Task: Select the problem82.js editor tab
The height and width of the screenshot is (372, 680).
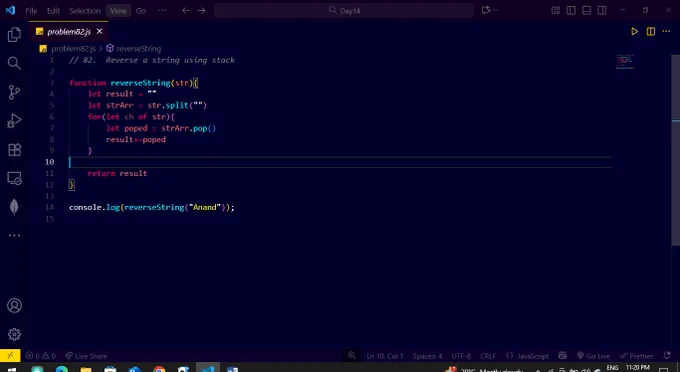Action: (x=69, y=32)
